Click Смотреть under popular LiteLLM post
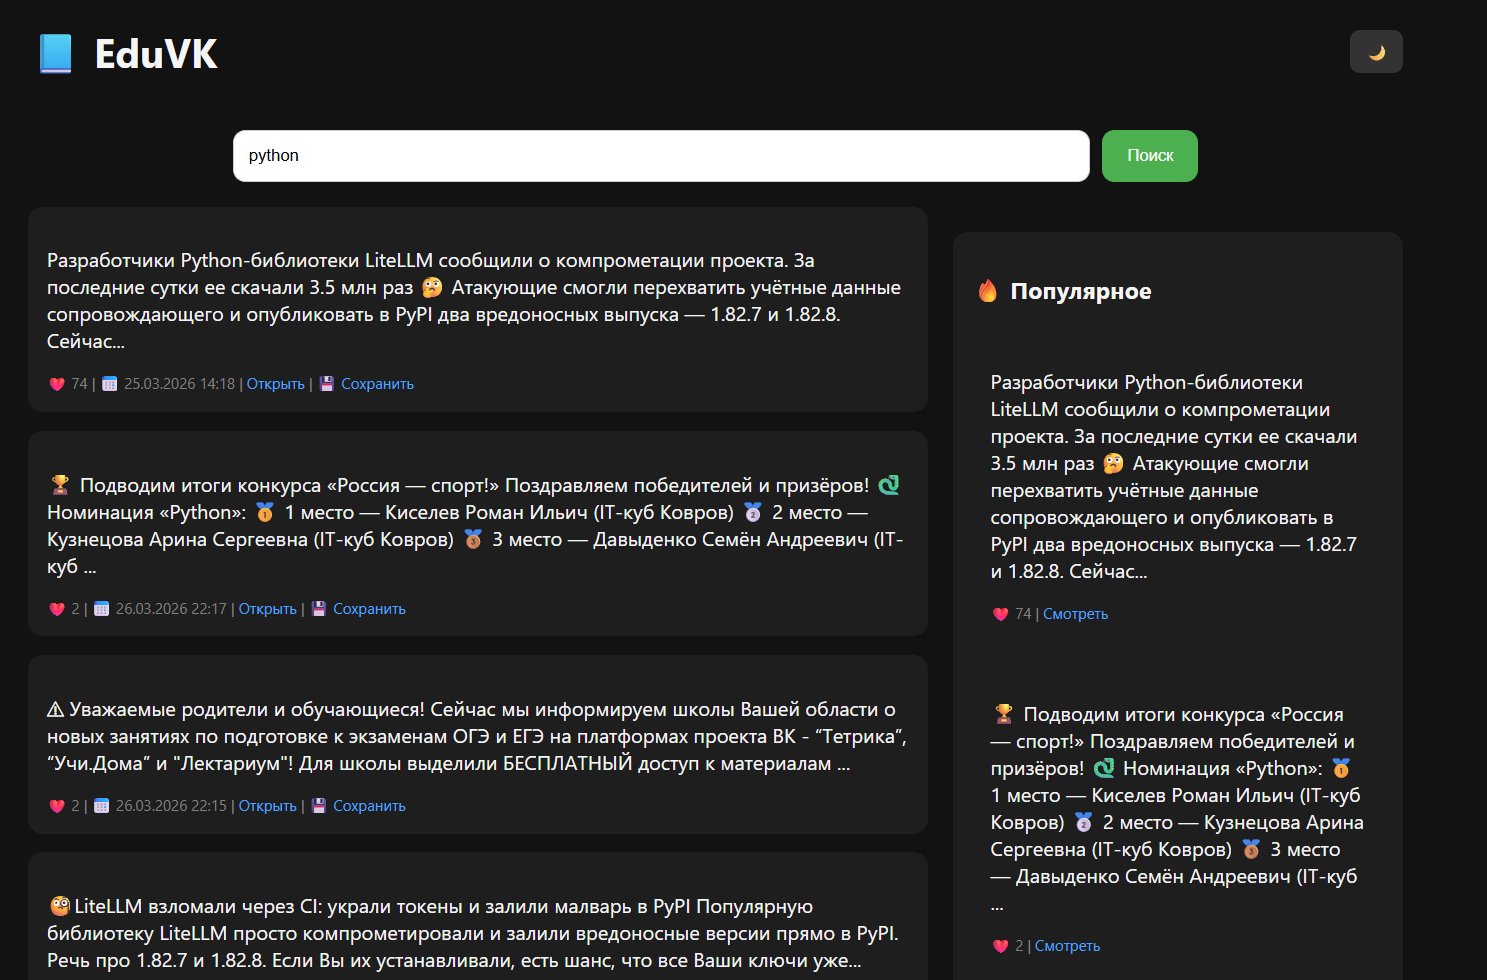Viewport: 1487px width, 980px height. click(1075, 614)
